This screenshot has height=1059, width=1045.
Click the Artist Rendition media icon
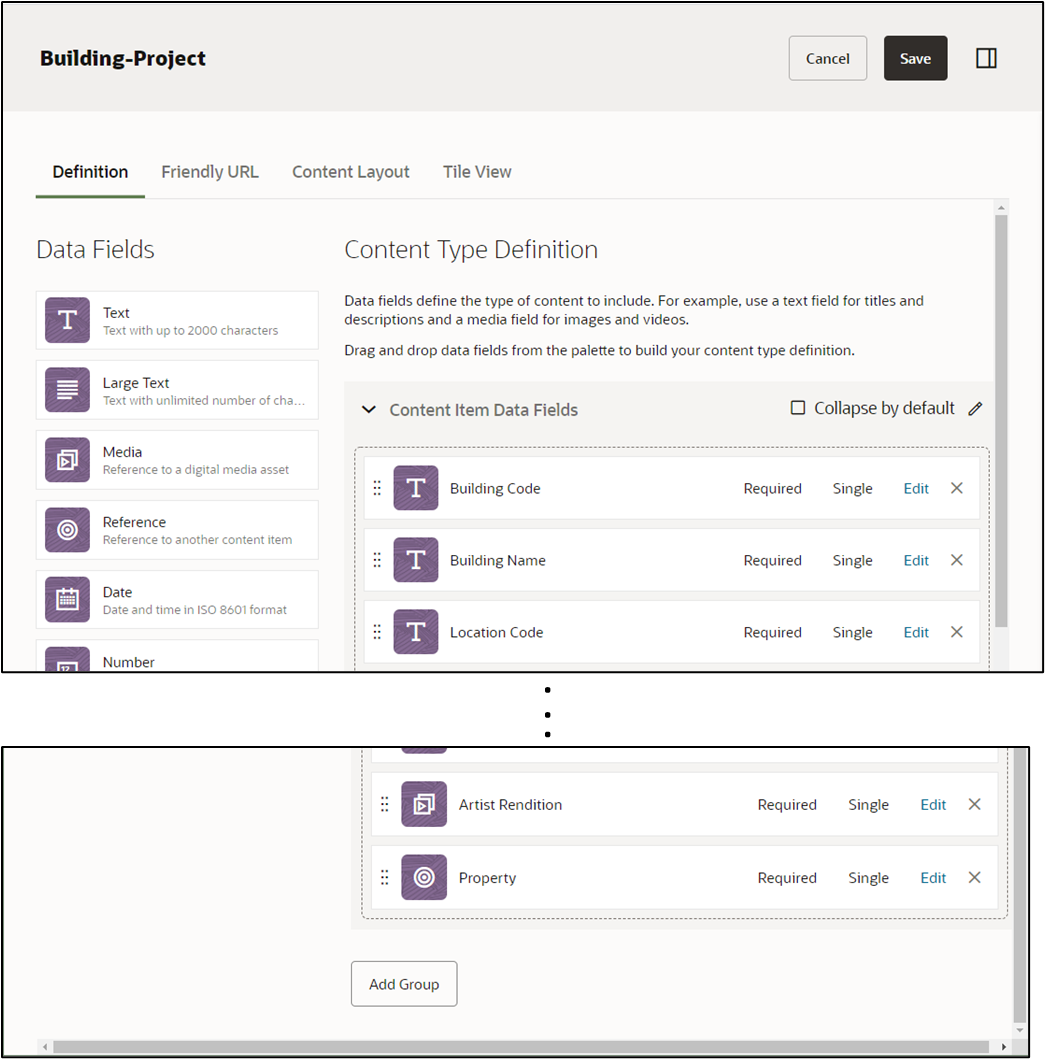423,804
